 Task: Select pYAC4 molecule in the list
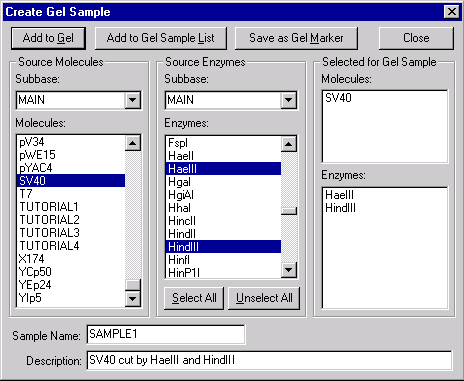tap(71, 168)
